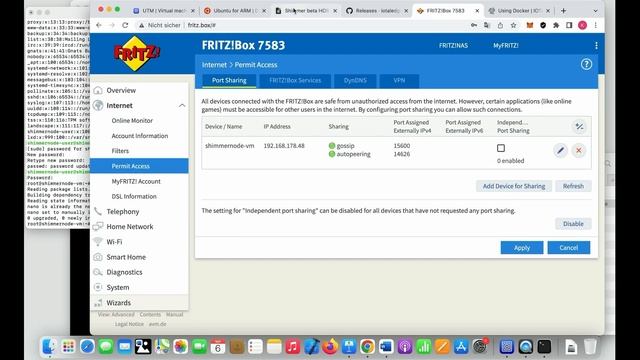Click the Nicht sicher security warning
The image size is (640, 360).
(160, 25)
